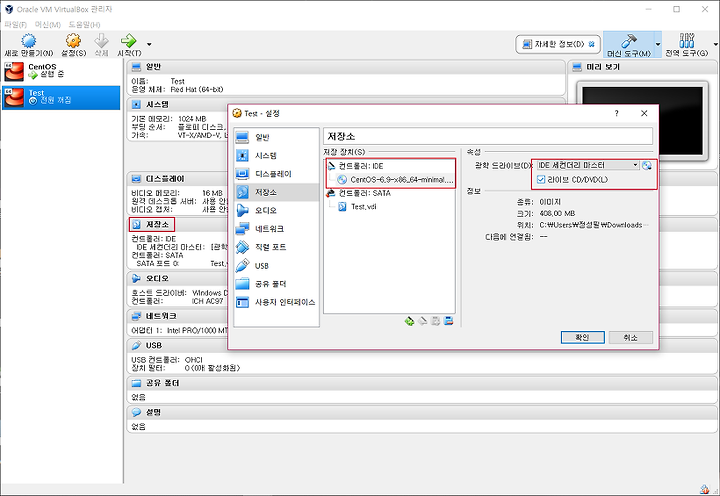
Task: Open the 머신(M) menu
Action: pyautogui.click(x=48, y=24)
